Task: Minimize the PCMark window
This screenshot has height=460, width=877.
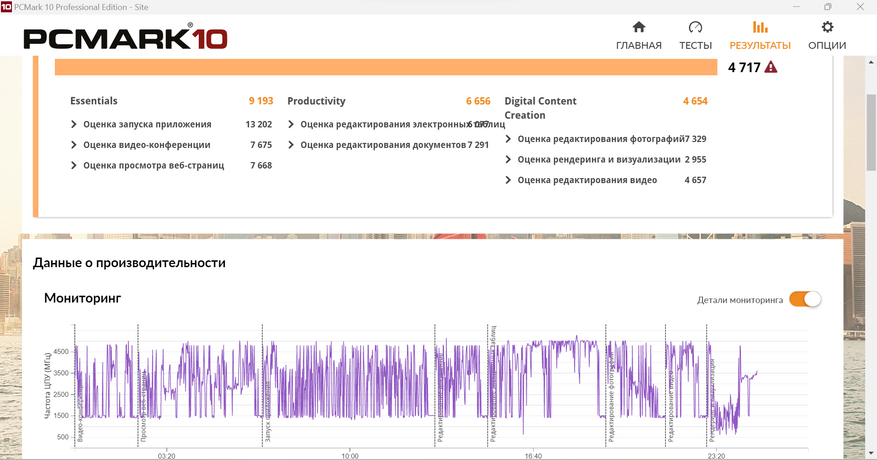Action: (x=795, y=7)
